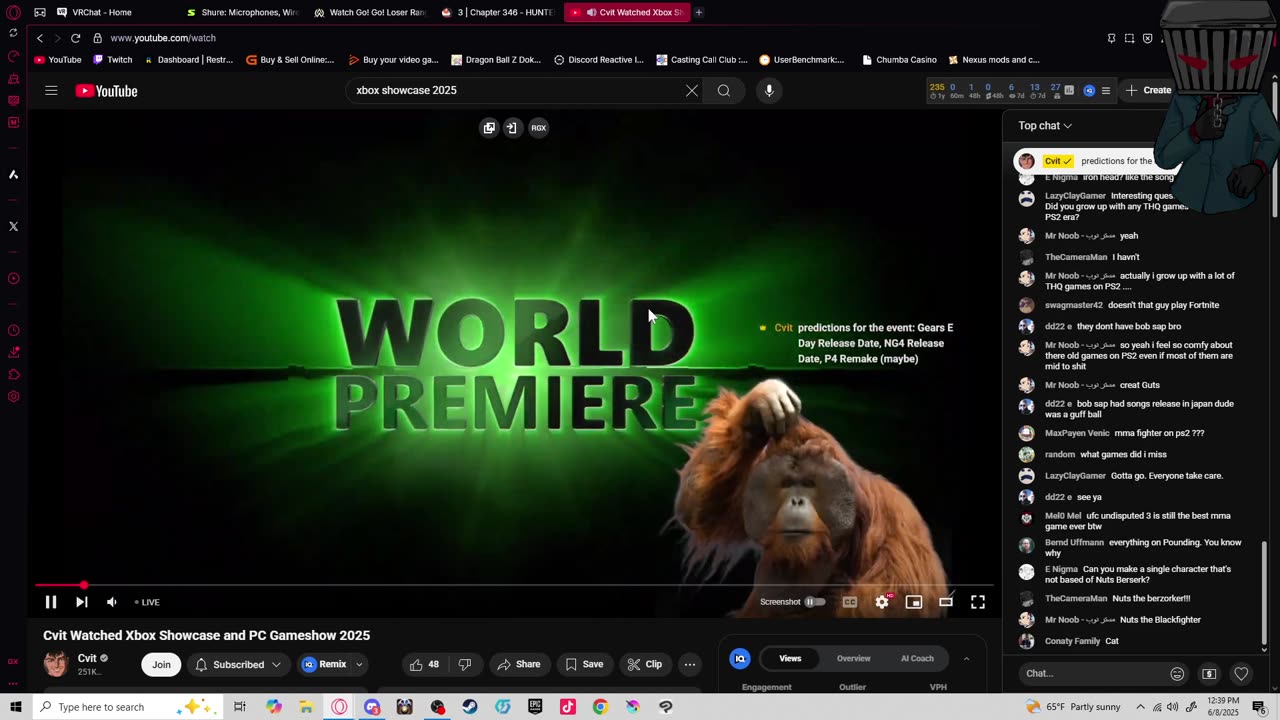Enable the miniplayer mode
The height and width of the screenshot is (720, 1280).
(x=914, y=602)
